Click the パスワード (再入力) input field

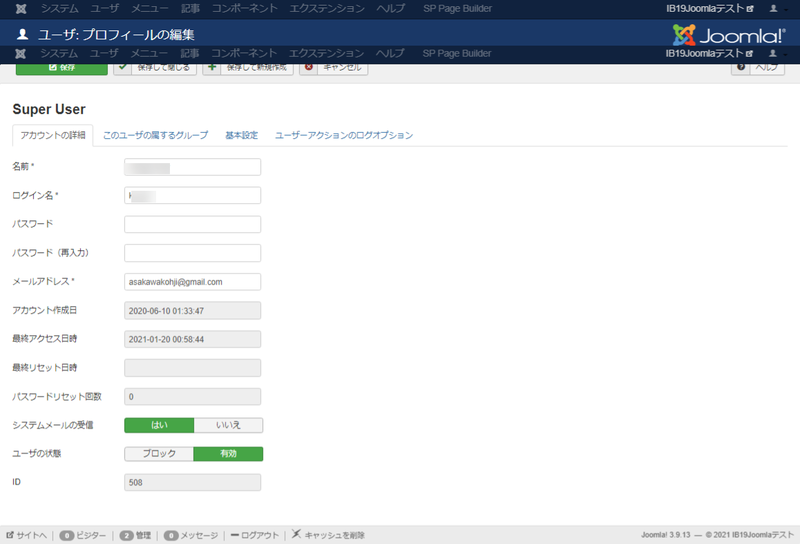coord(192,253)
